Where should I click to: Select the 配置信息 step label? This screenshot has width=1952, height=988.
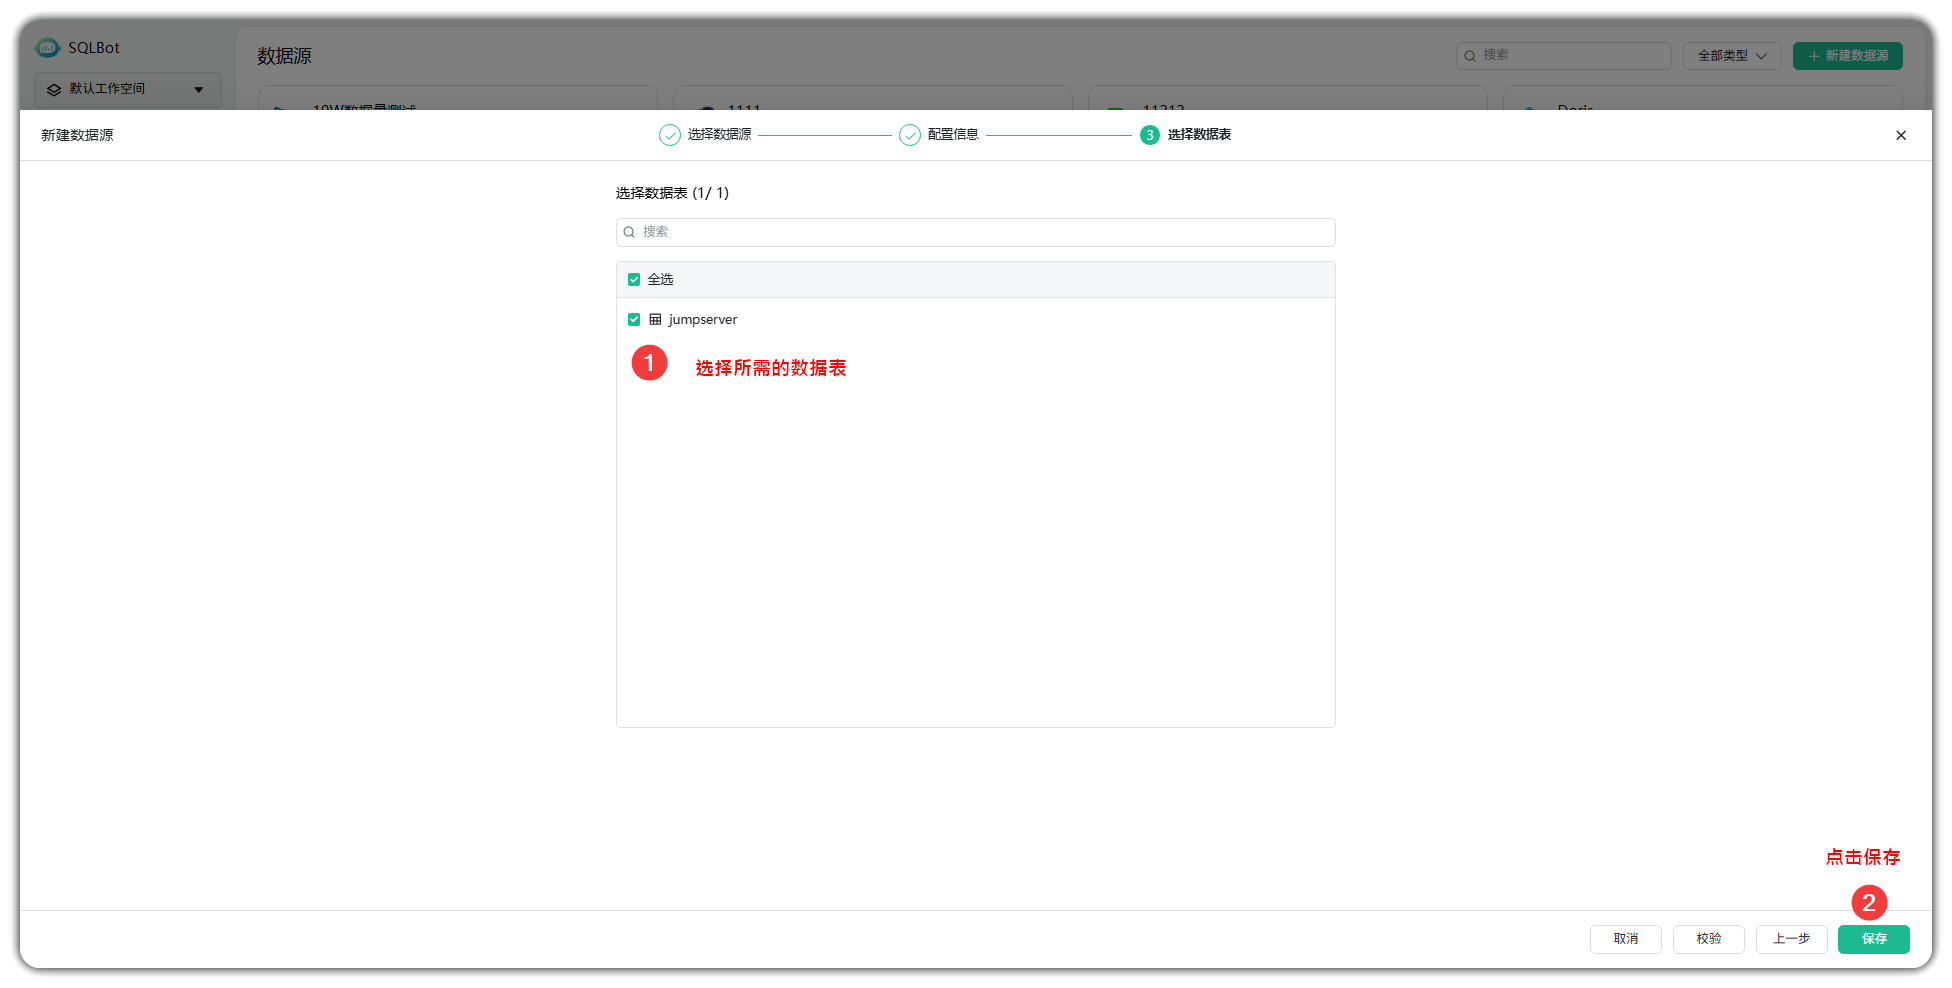pyautogui.click(x=950, y=134)
